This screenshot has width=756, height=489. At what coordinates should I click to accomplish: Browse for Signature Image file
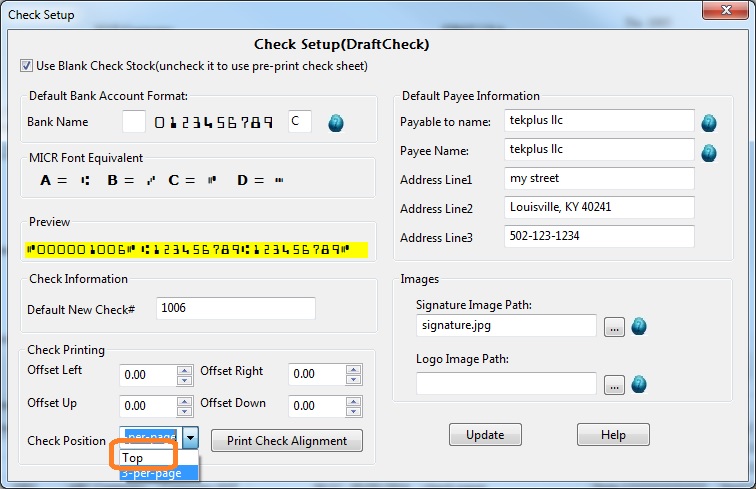(614, 326)
